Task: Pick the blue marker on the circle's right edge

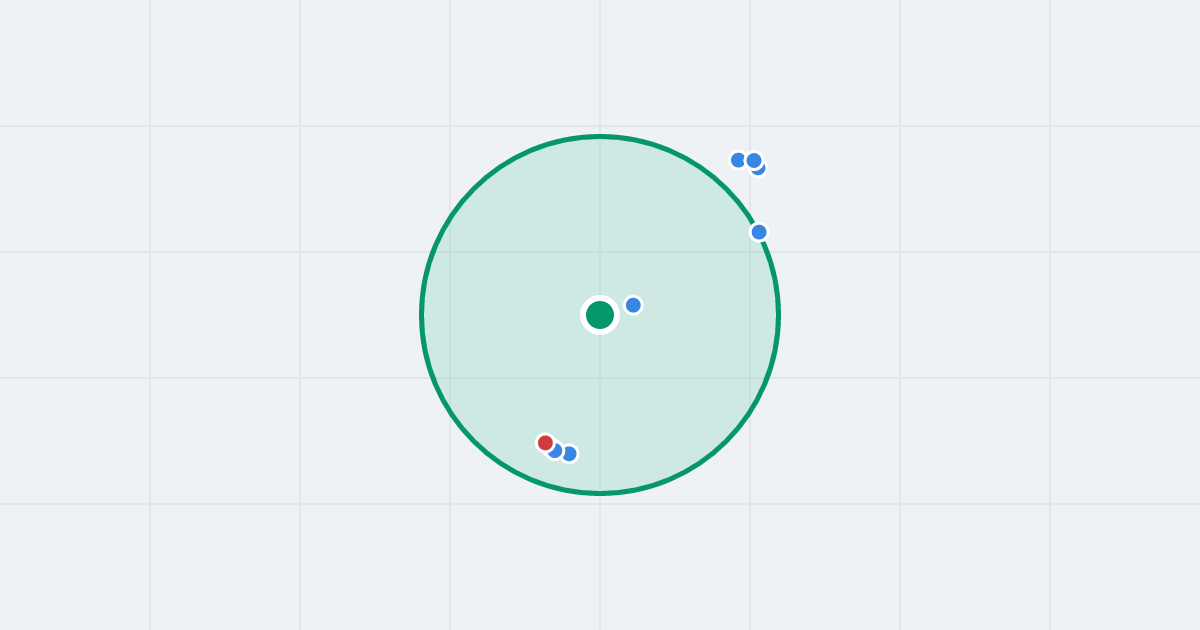Action: pos(759,232)
